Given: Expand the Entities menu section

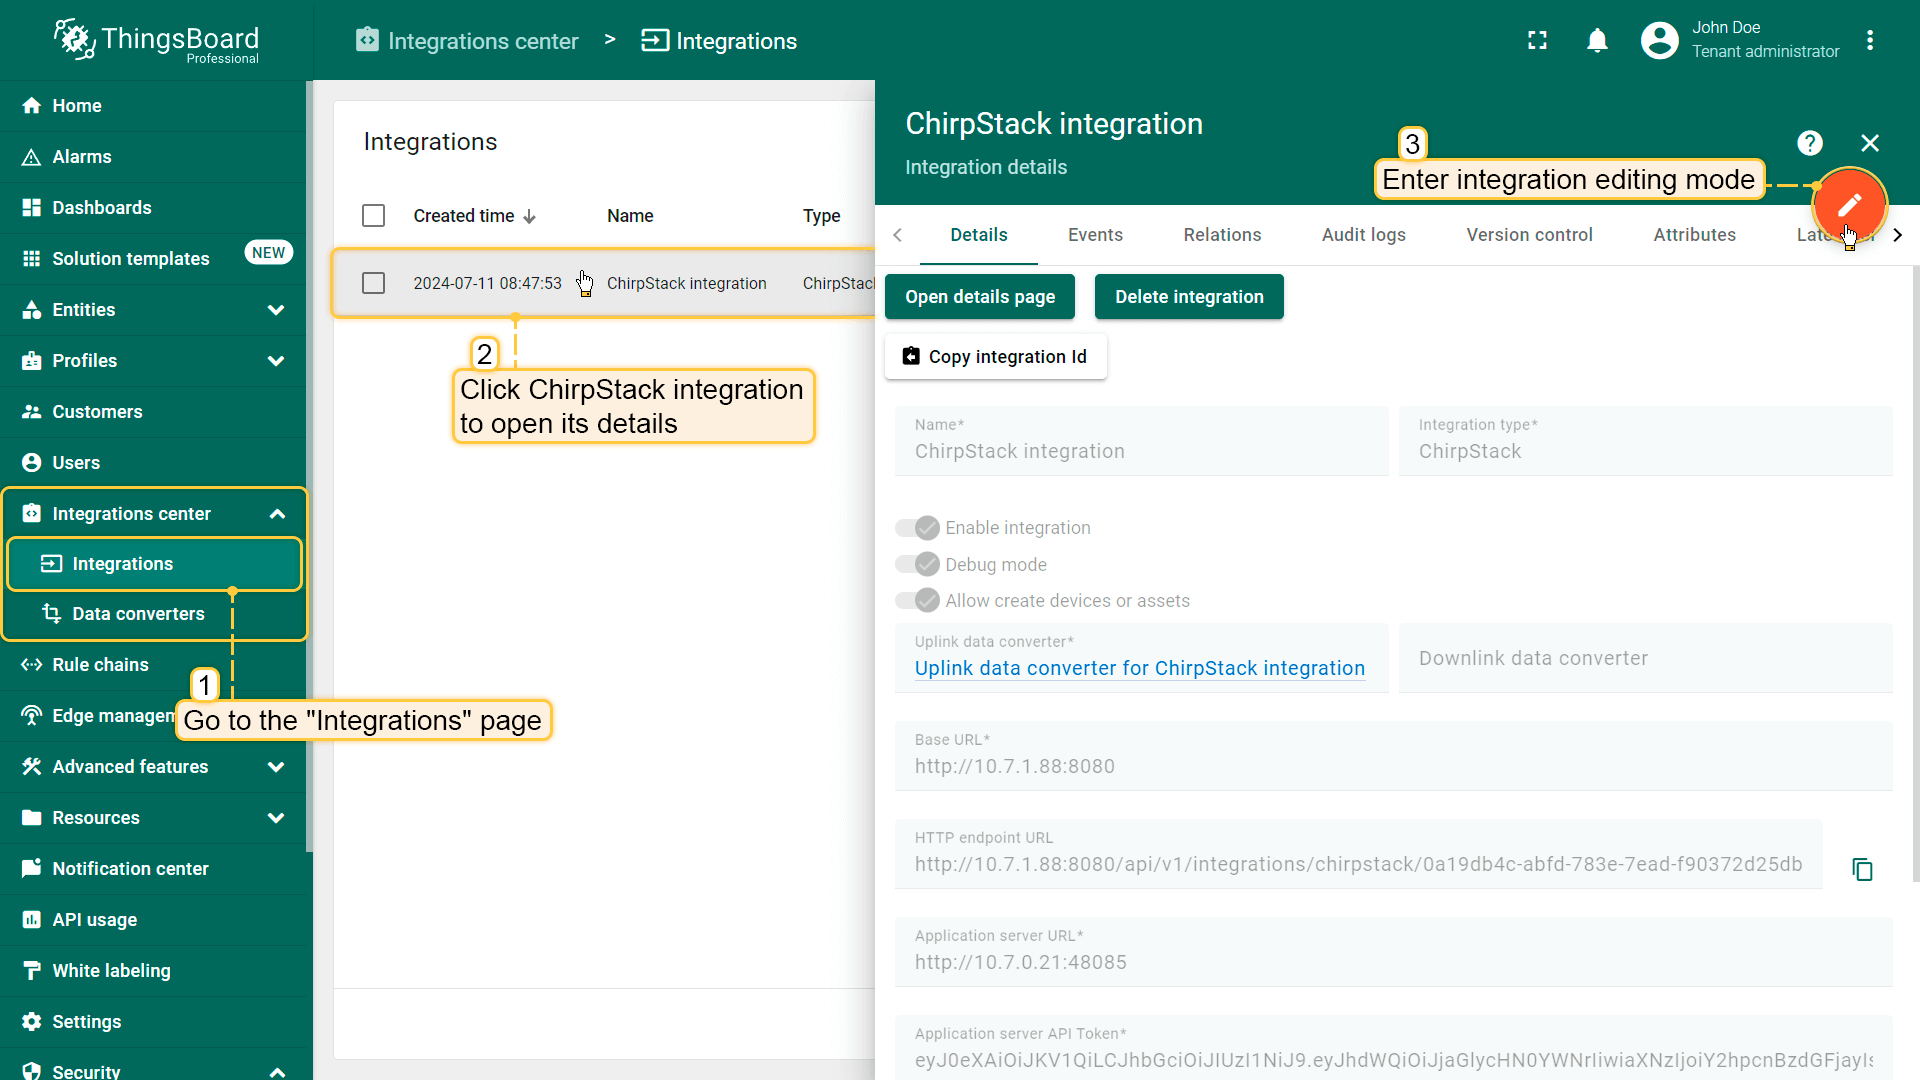Looking at the screenshot, I should pos(276,310).
